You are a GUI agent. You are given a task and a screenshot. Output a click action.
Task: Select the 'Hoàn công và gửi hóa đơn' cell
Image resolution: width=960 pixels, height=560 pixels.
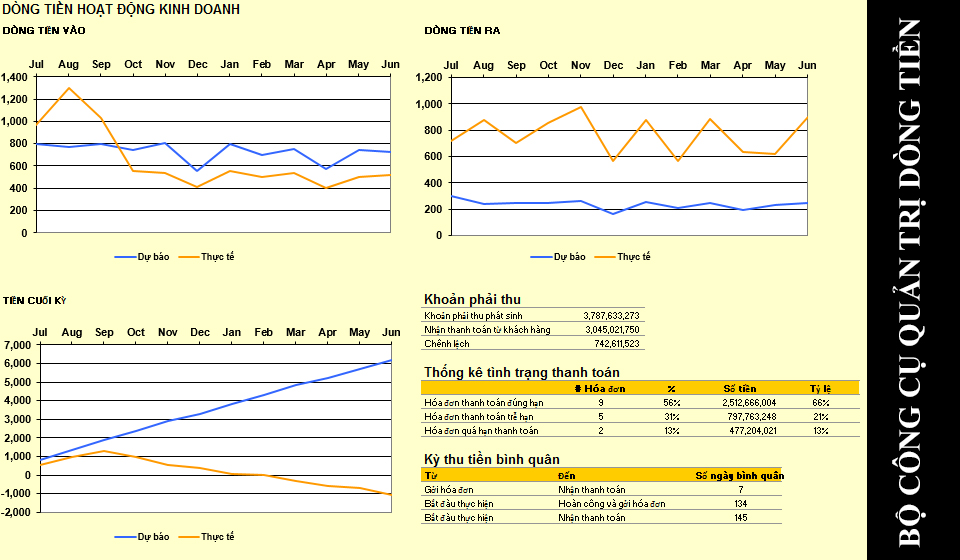[x=612, y=504]
